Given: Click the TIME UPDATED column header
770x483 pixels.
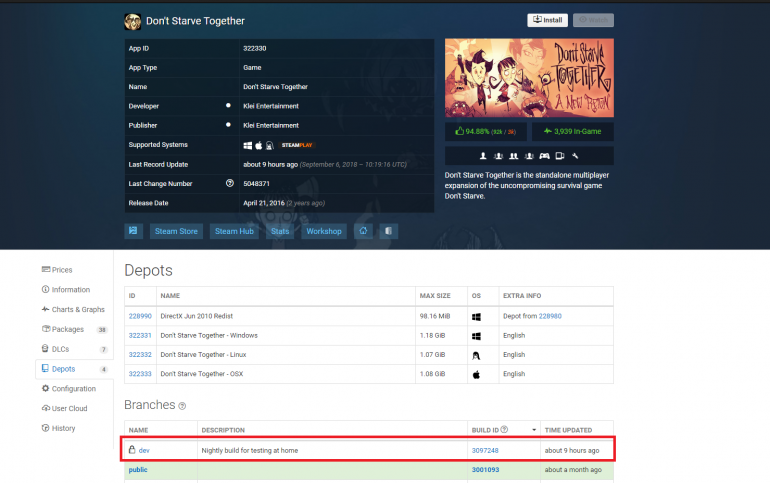Looking at the screenshot, I should coord(568,430).
